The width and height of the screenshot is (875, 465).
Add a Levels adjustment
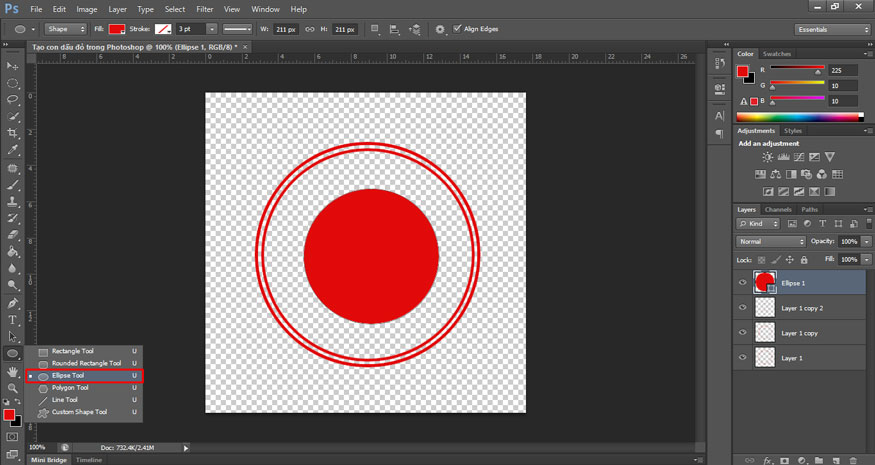(783, 157)
